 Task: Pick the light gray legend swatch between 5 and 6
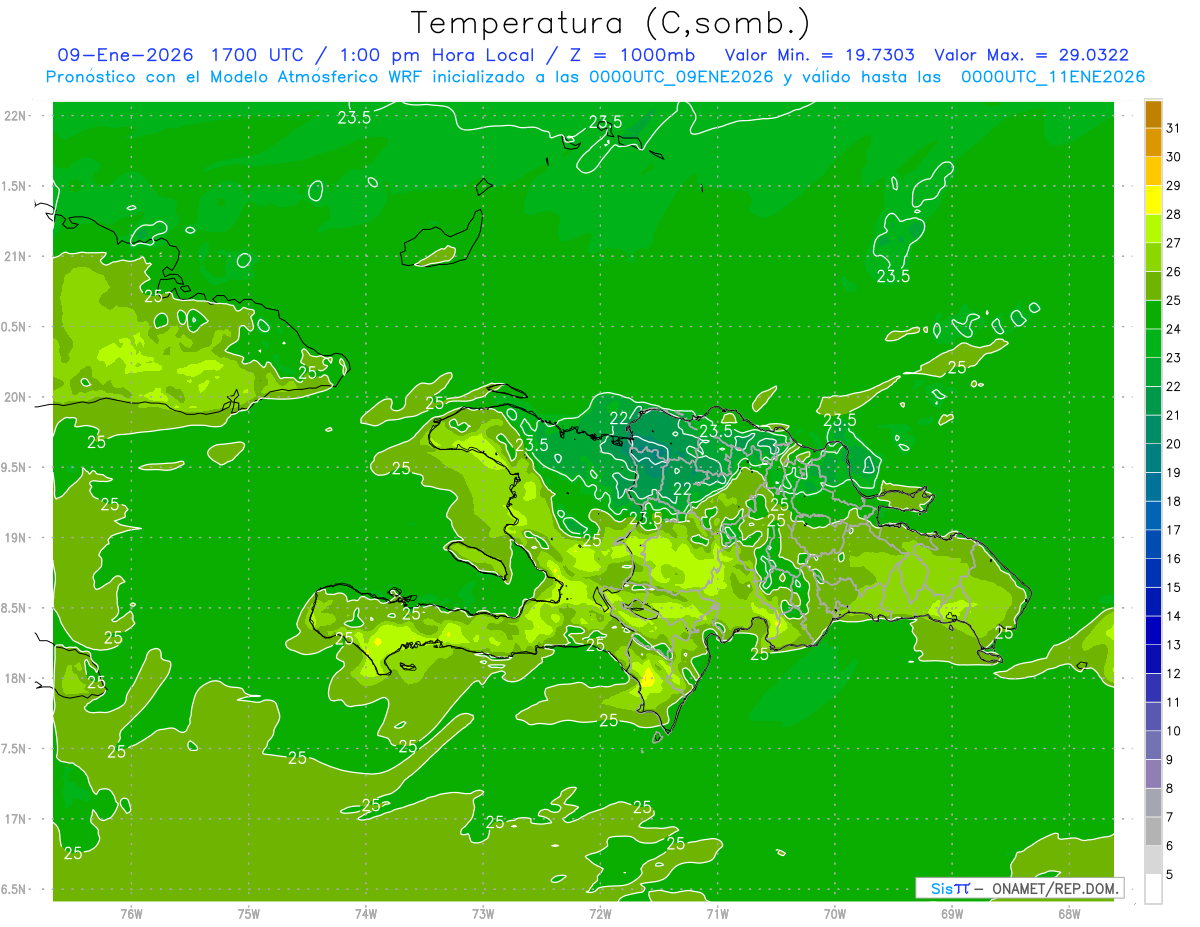point(1154,859)
